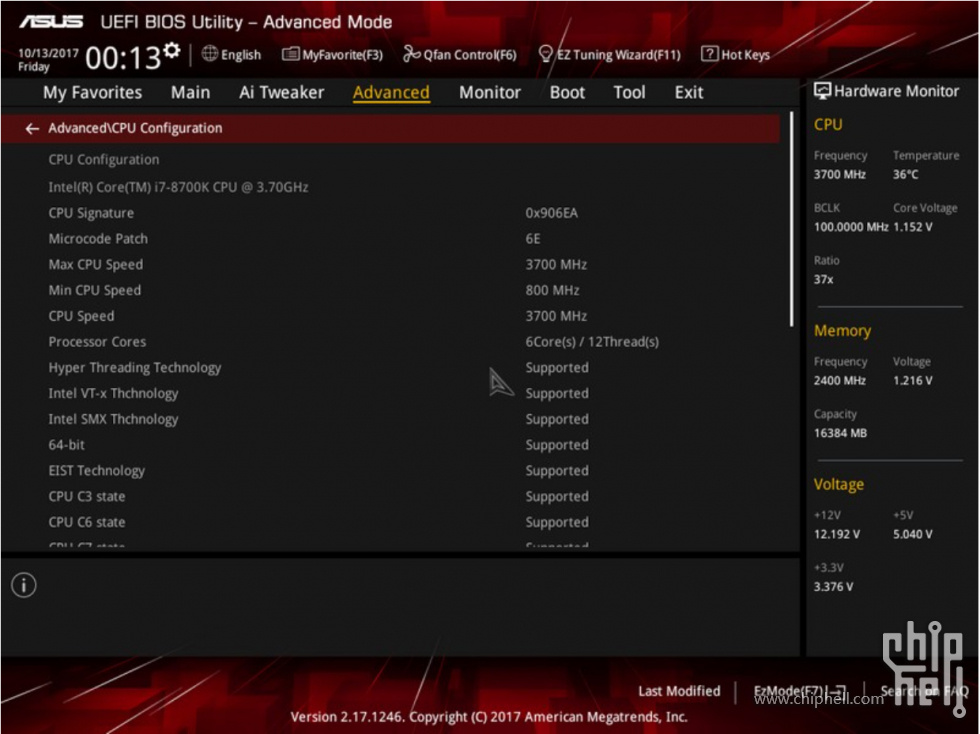Viewport: 980px width, 734px height.
Task: Go to the Ai Tweaker tab
Action: 281,93
